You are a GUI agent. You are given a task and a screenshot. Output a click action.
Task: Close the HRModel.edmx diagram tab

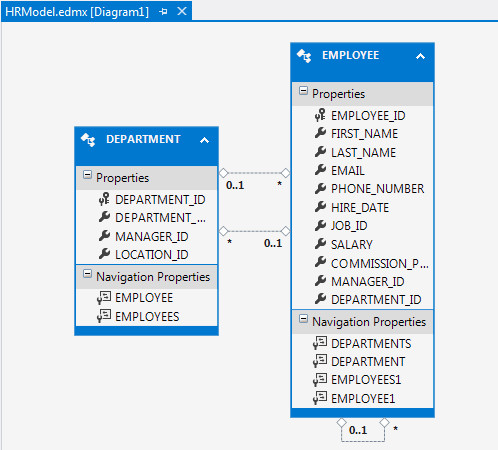(182, 12)
